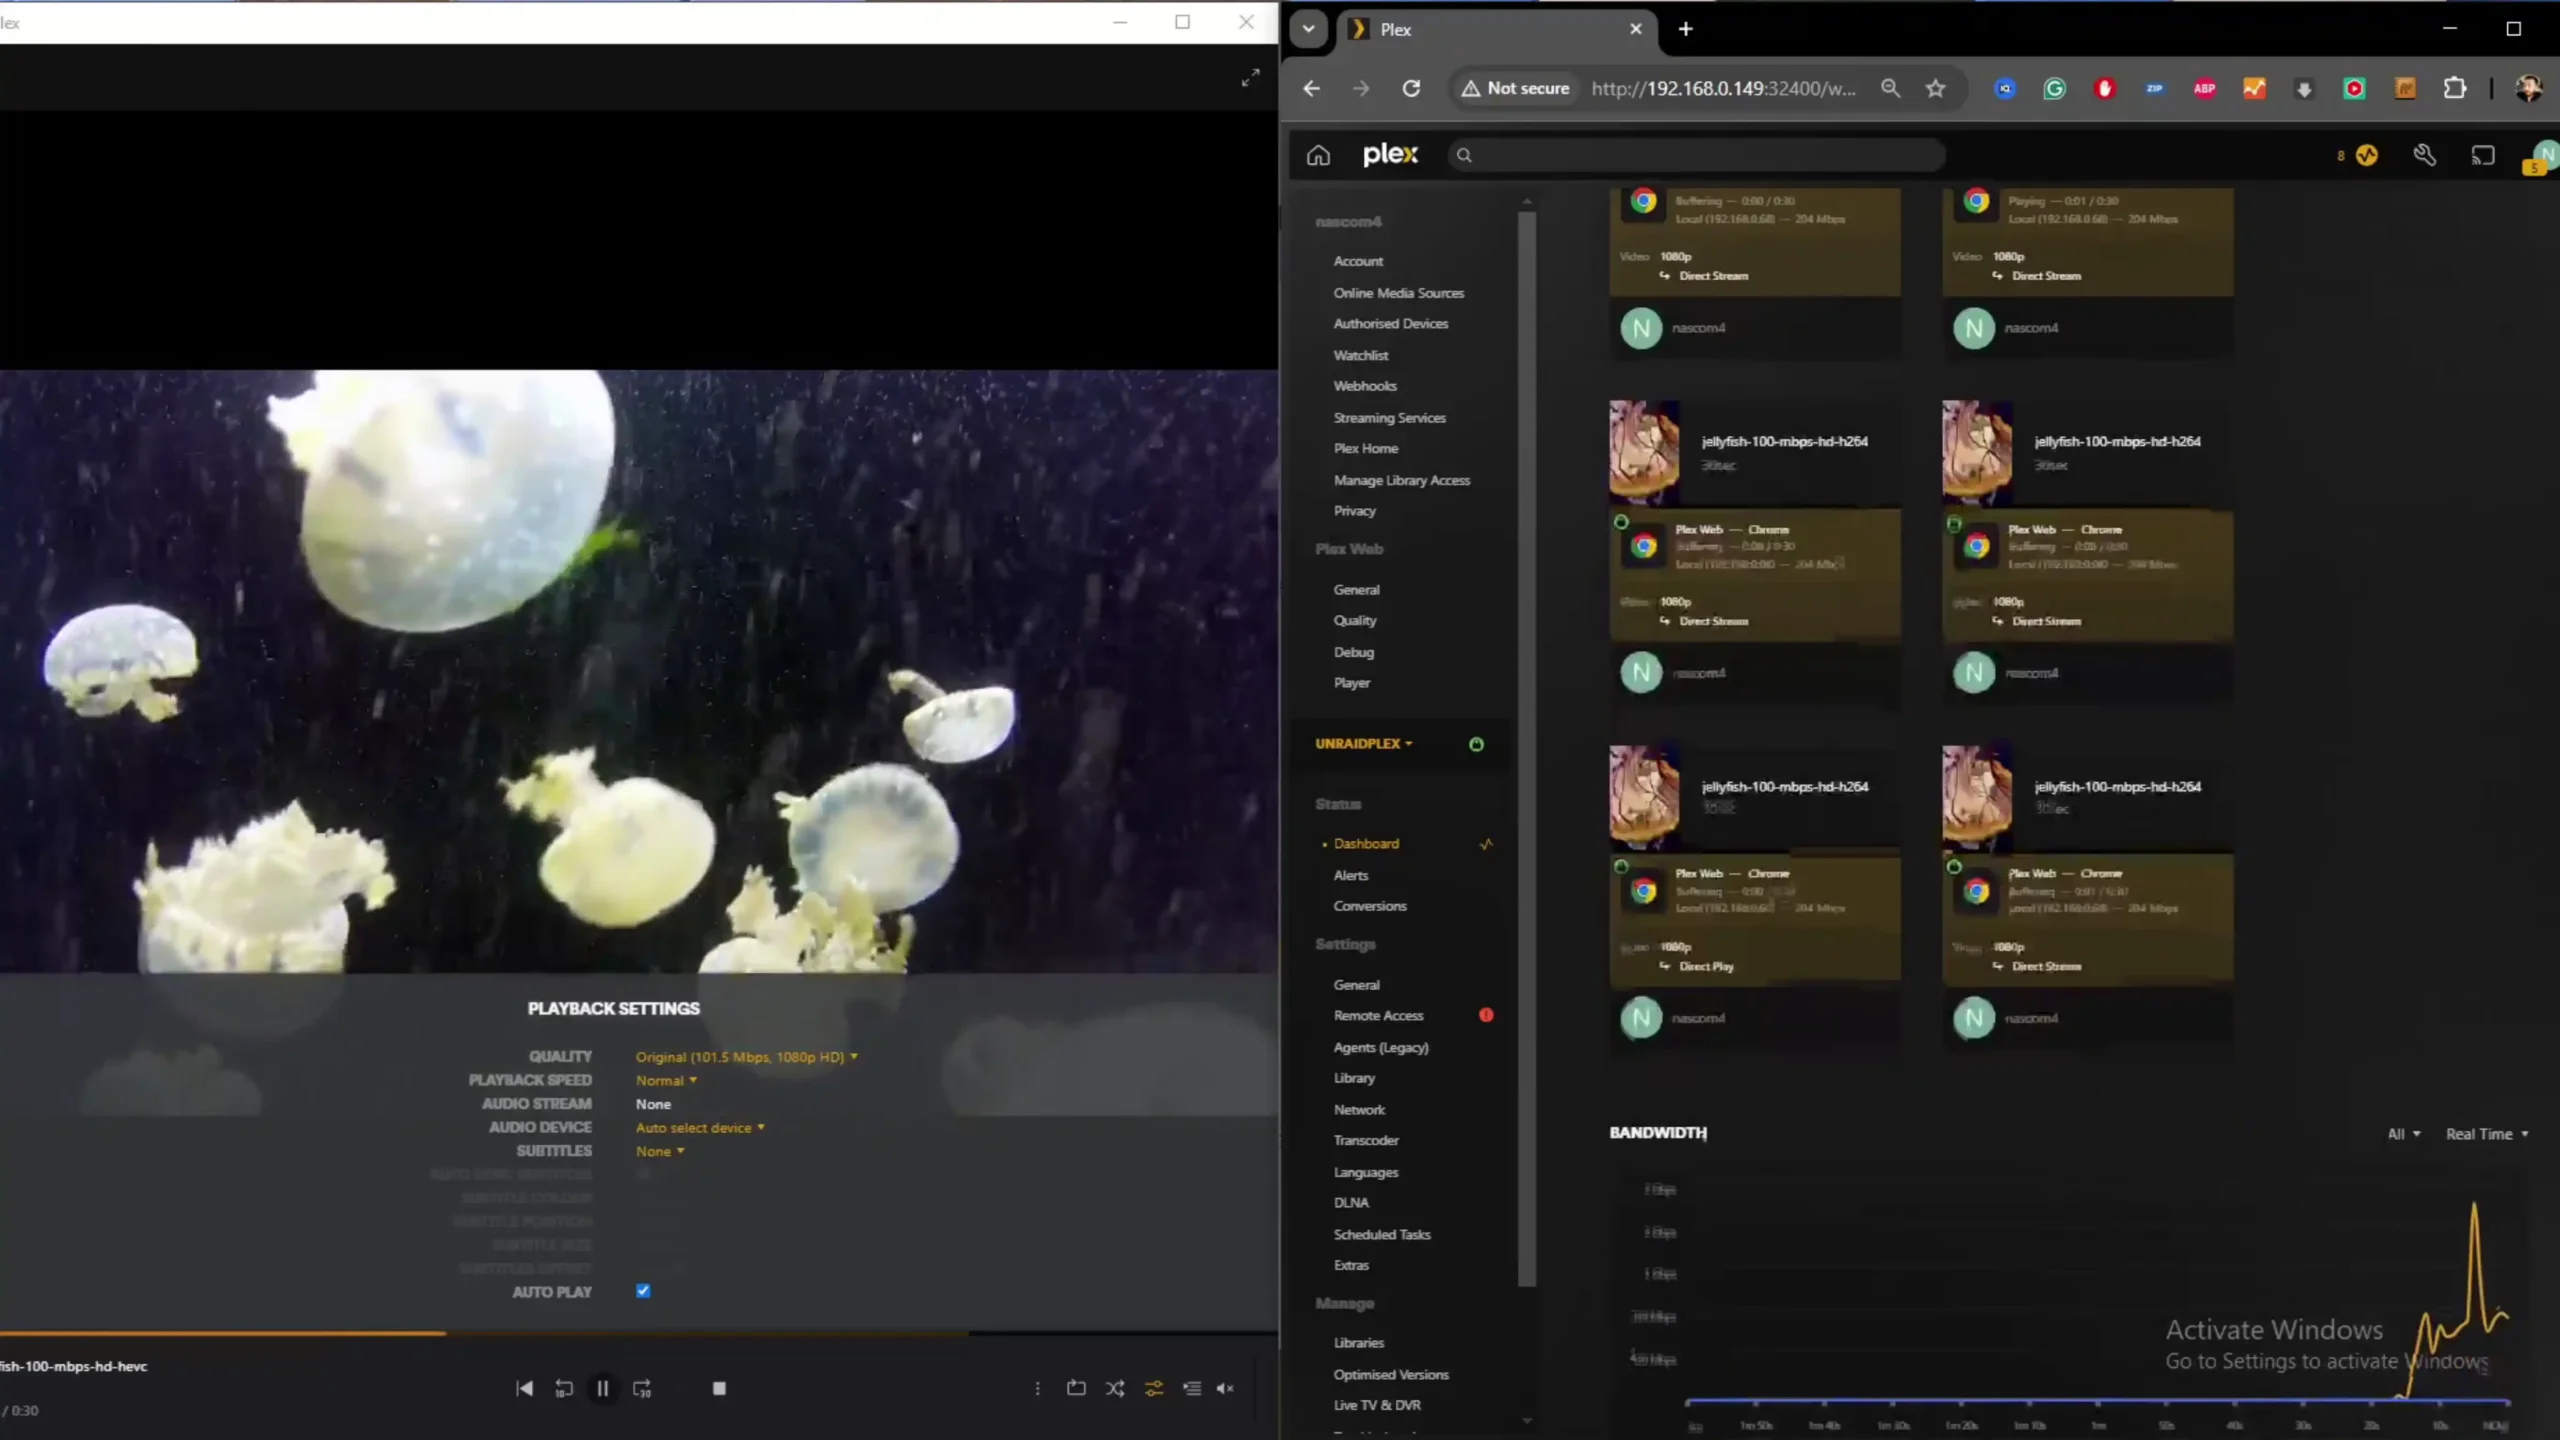Open the Plex Web Debug settings
This screenshot has width=2560, height=1440.
point(1353,652)
